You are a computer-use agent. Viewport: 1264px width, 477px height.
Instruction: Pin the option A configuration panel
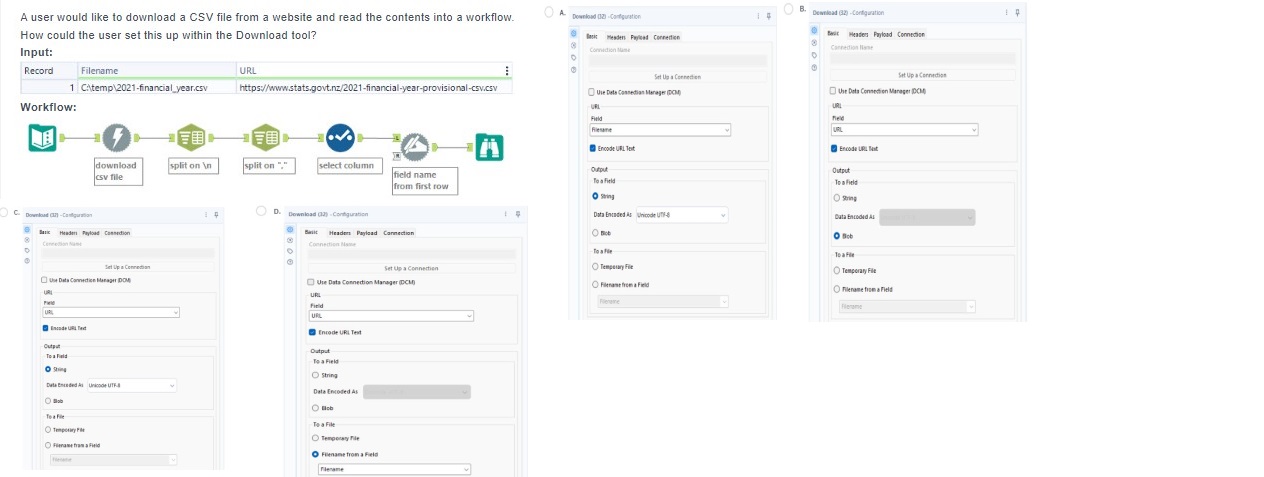tap(770, 16)
